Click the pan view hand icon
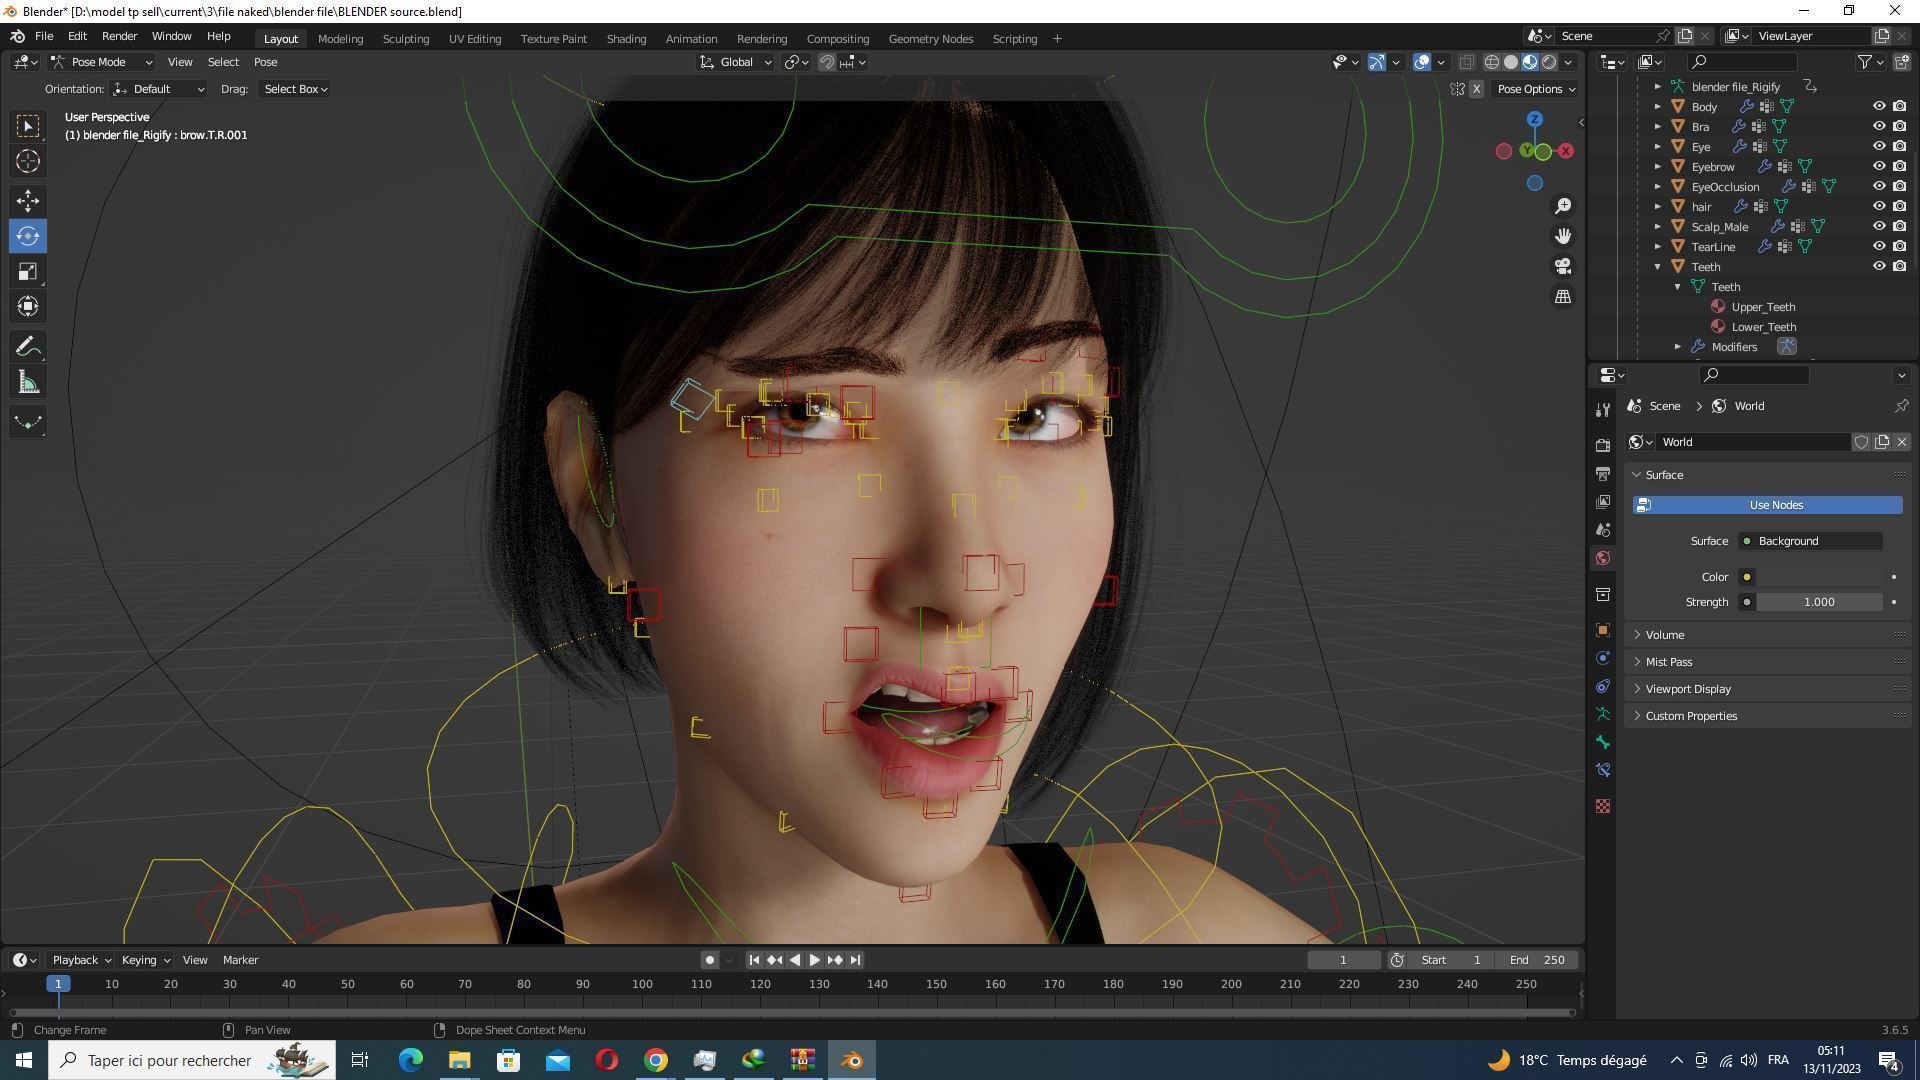Viewport: 1920px width, 1080px height. coord(1563,236)
